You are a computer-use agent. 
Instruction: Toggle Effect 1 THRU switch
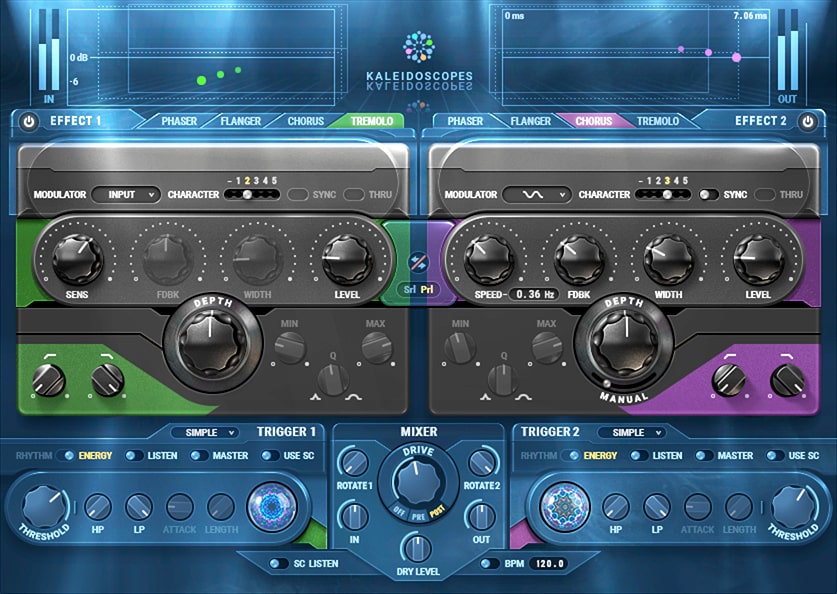point(353,195)
